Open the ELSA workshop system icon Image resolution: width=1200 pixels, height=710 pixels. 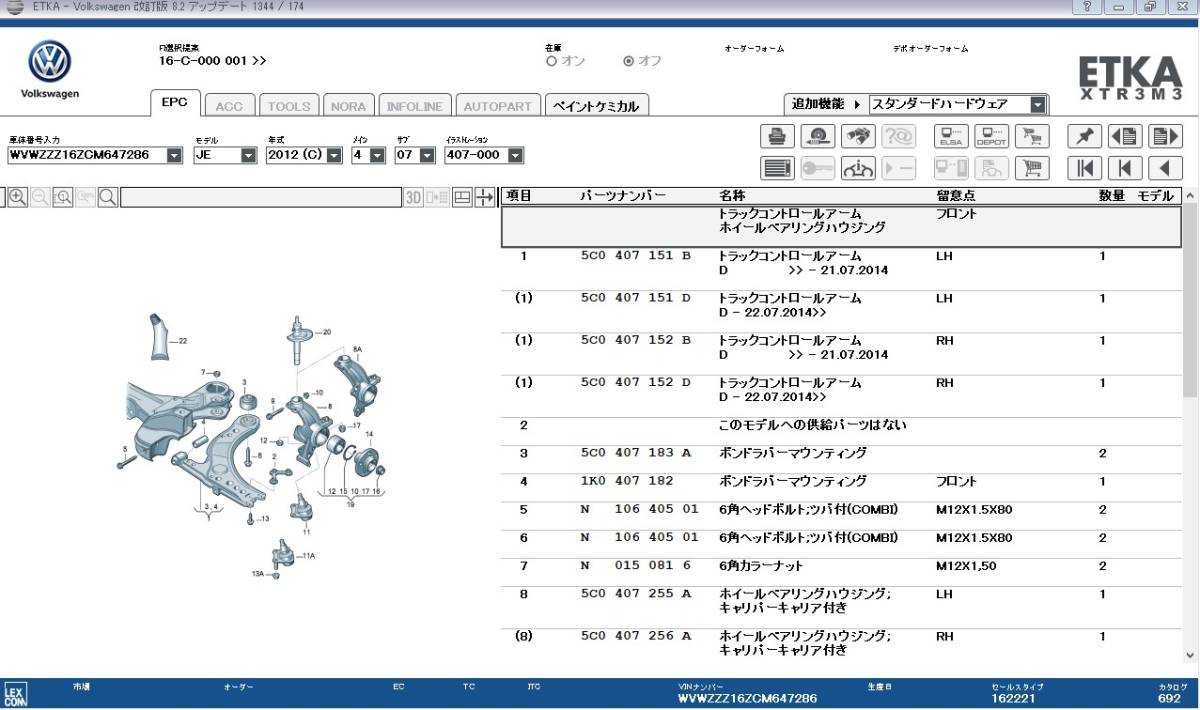[x=950, y=136]
